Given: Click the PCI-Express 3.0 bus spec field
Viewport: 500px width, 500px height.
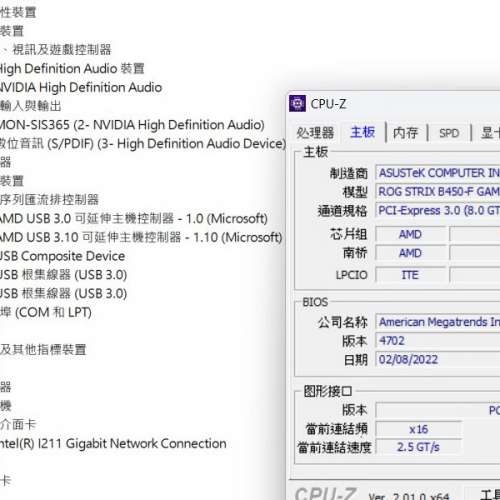Looking at the screenshot, I should click(x=438, y=211).
